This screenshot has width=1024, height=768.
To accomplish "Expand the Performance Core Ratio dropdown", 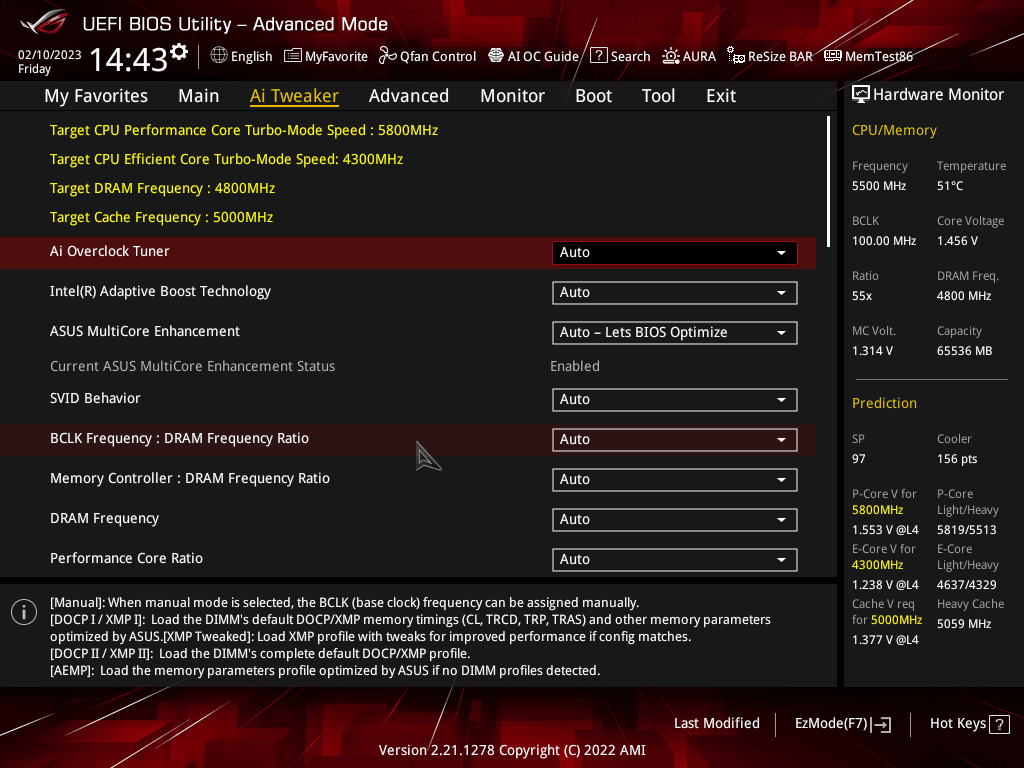I will [x=675, y=560].
